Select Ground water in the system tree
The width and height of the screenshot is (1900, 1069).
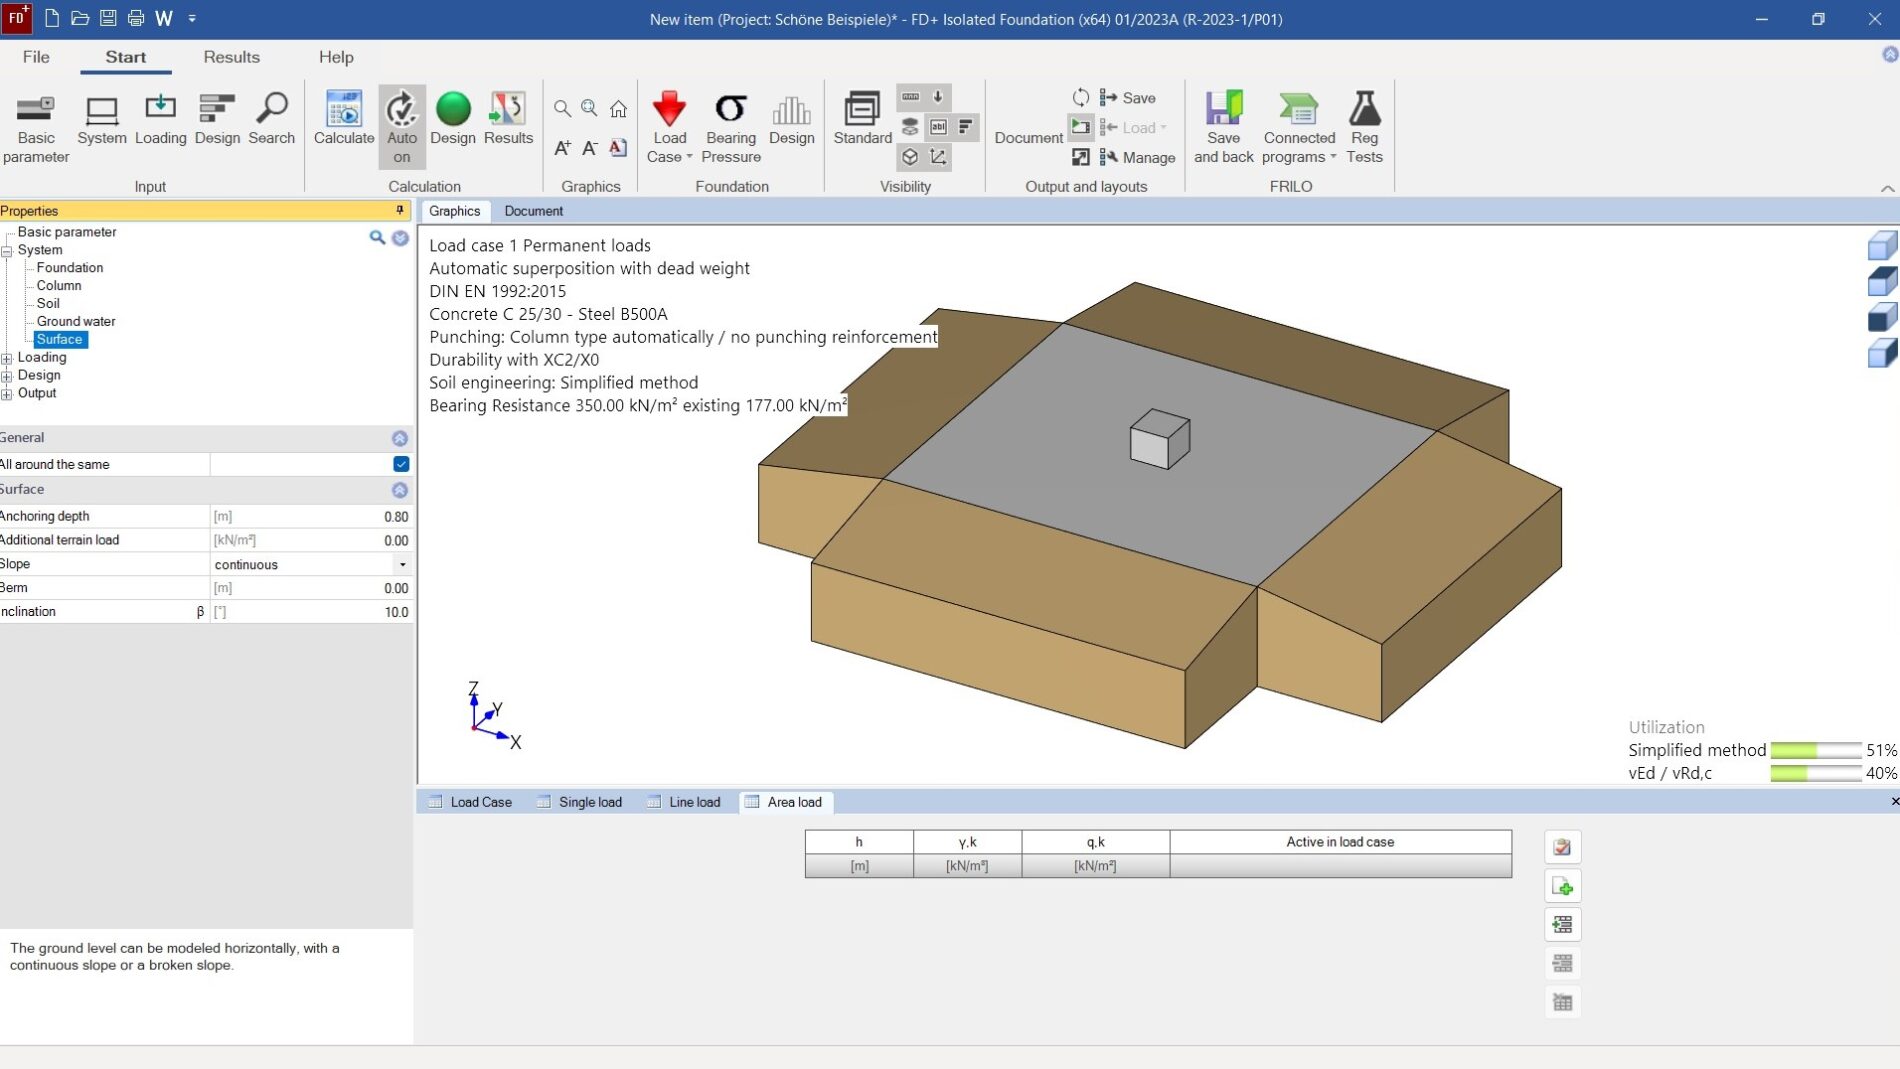click(75, 321)
